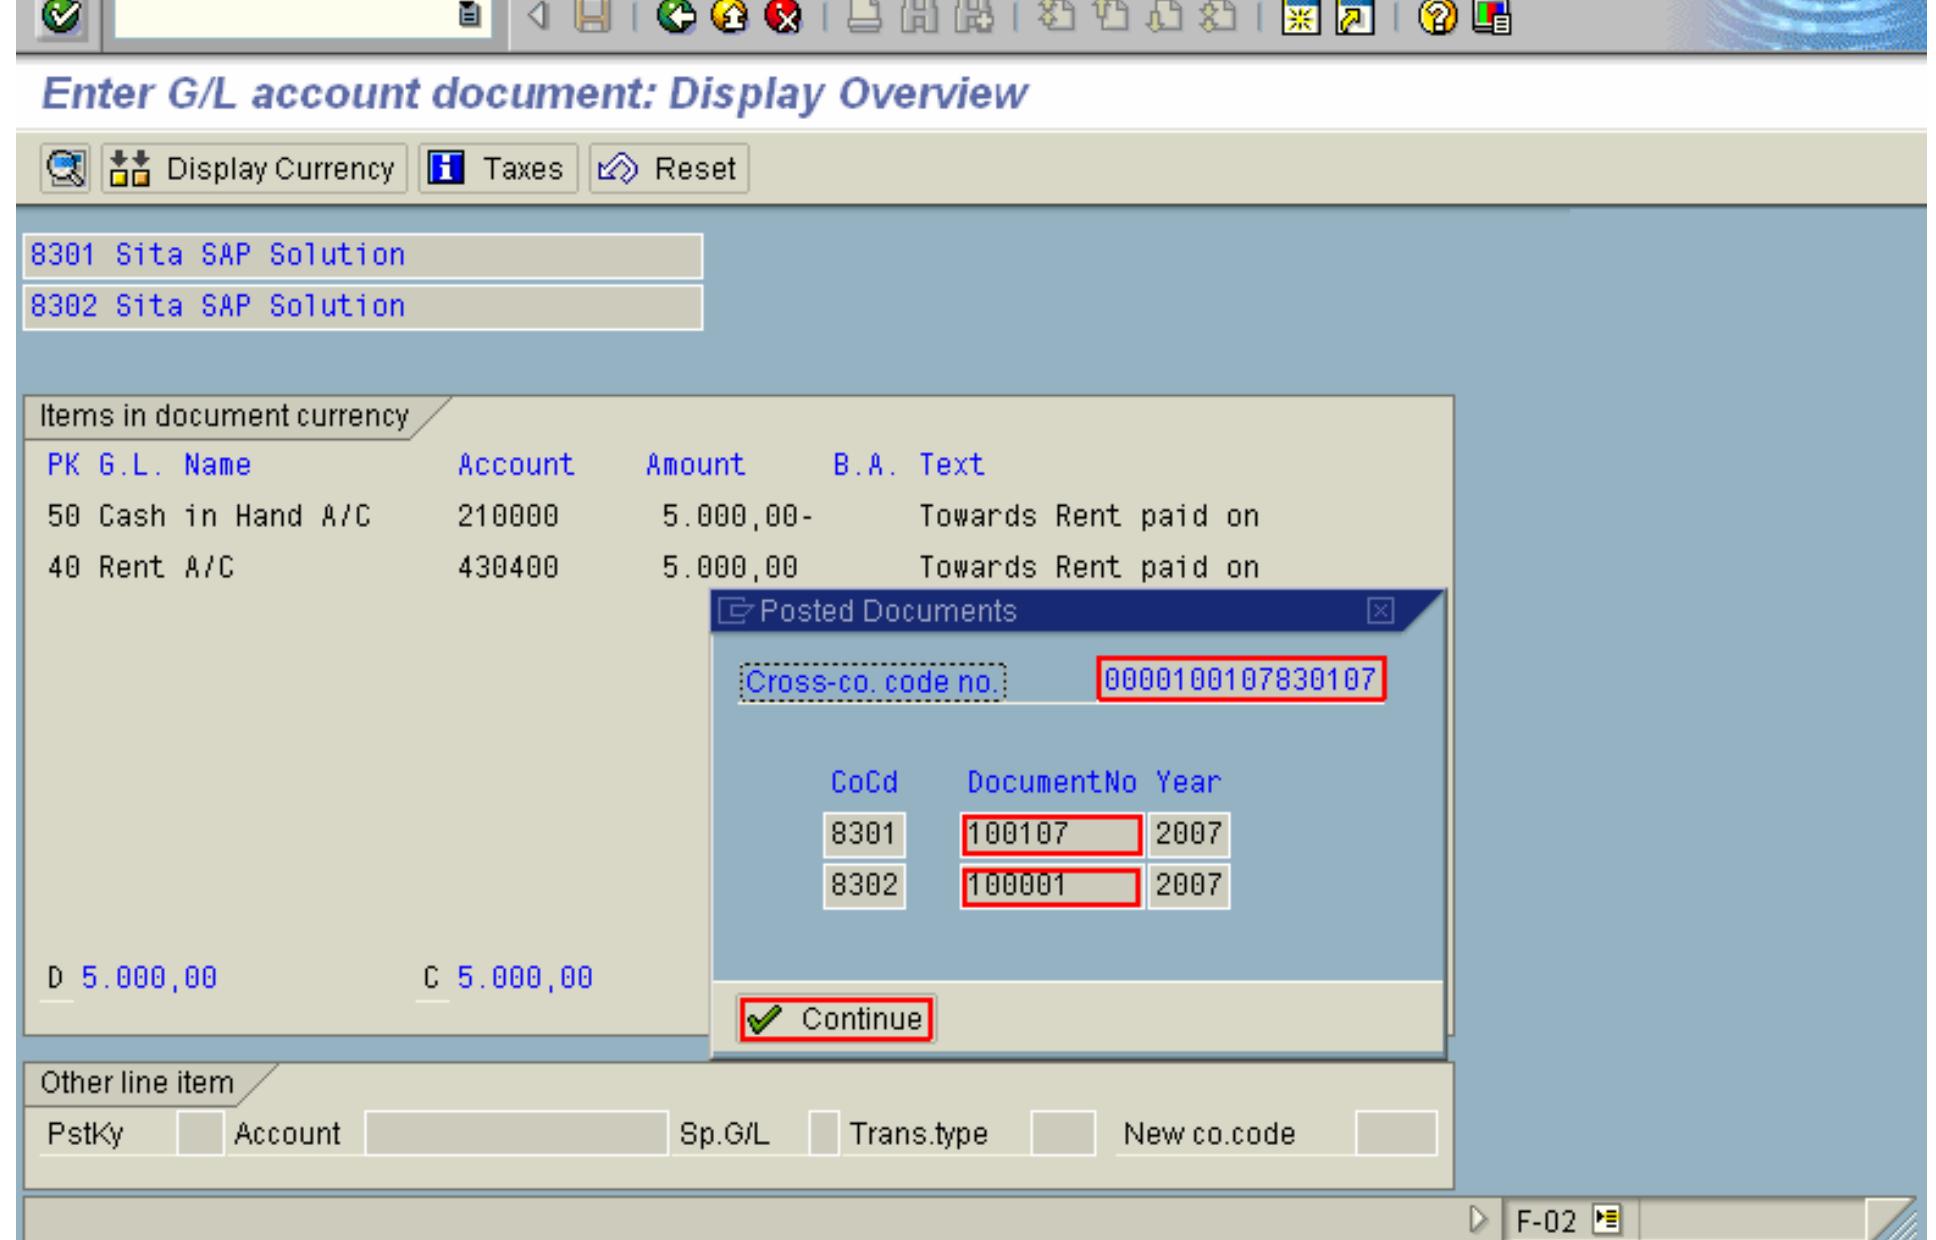The width and height of the screenshot is (1936, 1240).
Task: Click the credit amount 5.000,00- in Cash row
Action: point(738,516)
